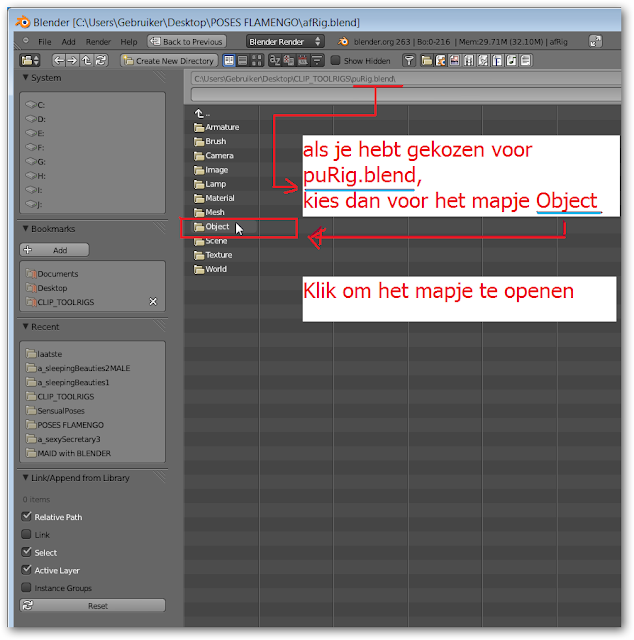This screenshot has height=640, width=634.
Task: Toggle the script files filter icon
Action: tap(483, 60)
